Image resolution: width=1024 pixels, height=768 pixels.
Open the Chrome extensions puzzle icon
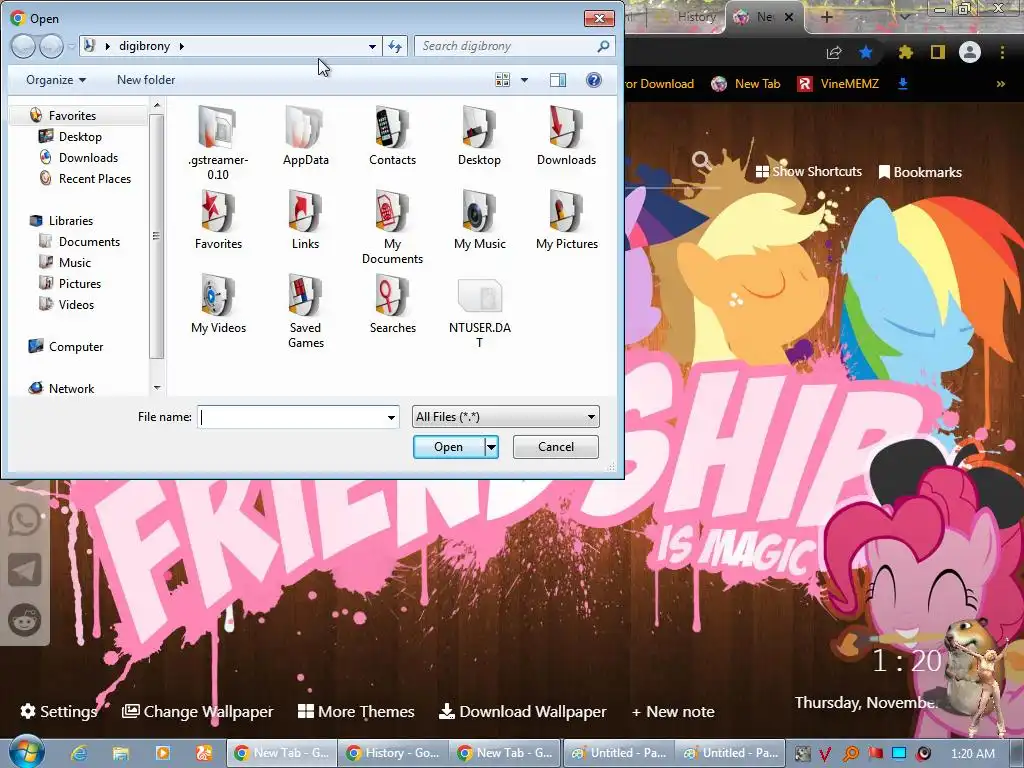[x=905, y=52]
